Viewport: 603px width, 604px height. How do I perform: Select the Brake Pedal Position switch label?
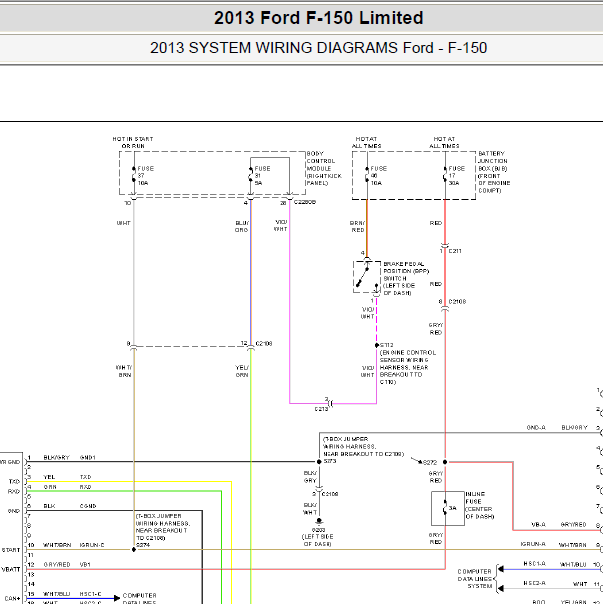click(x=406, y=279)
